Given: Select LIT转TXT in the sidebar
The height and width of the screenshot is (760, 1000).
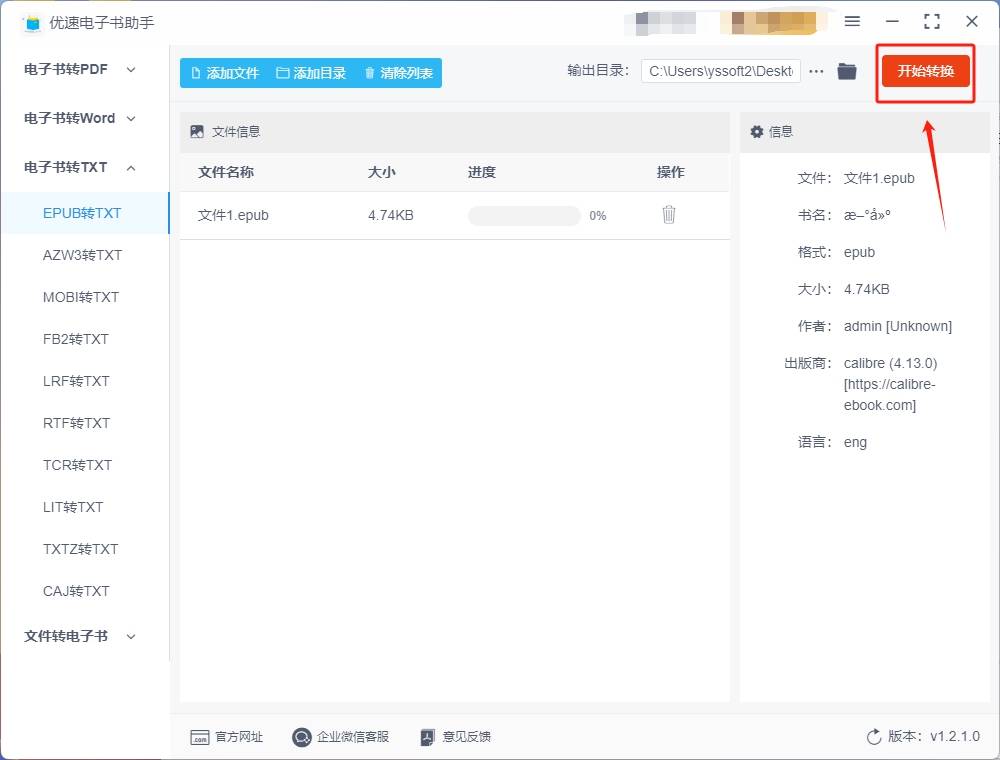Looking at the screenshot, I should pos(73,508).
